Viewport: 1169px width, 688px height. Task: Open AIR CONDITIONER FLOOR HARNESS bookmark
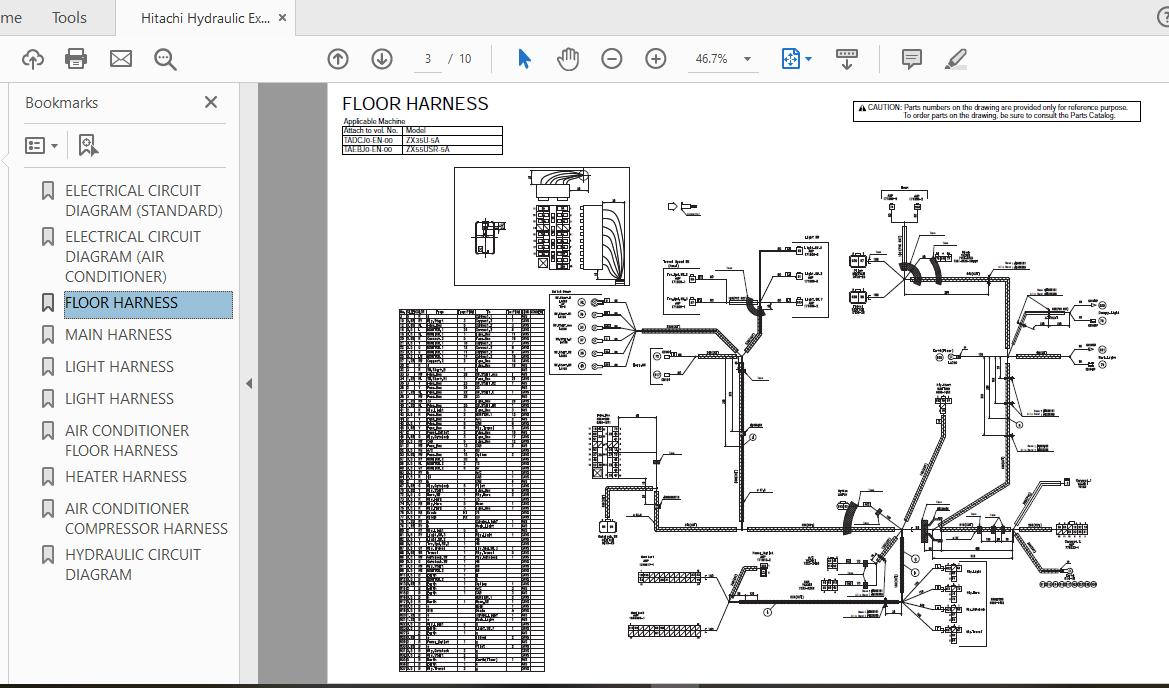127,441
